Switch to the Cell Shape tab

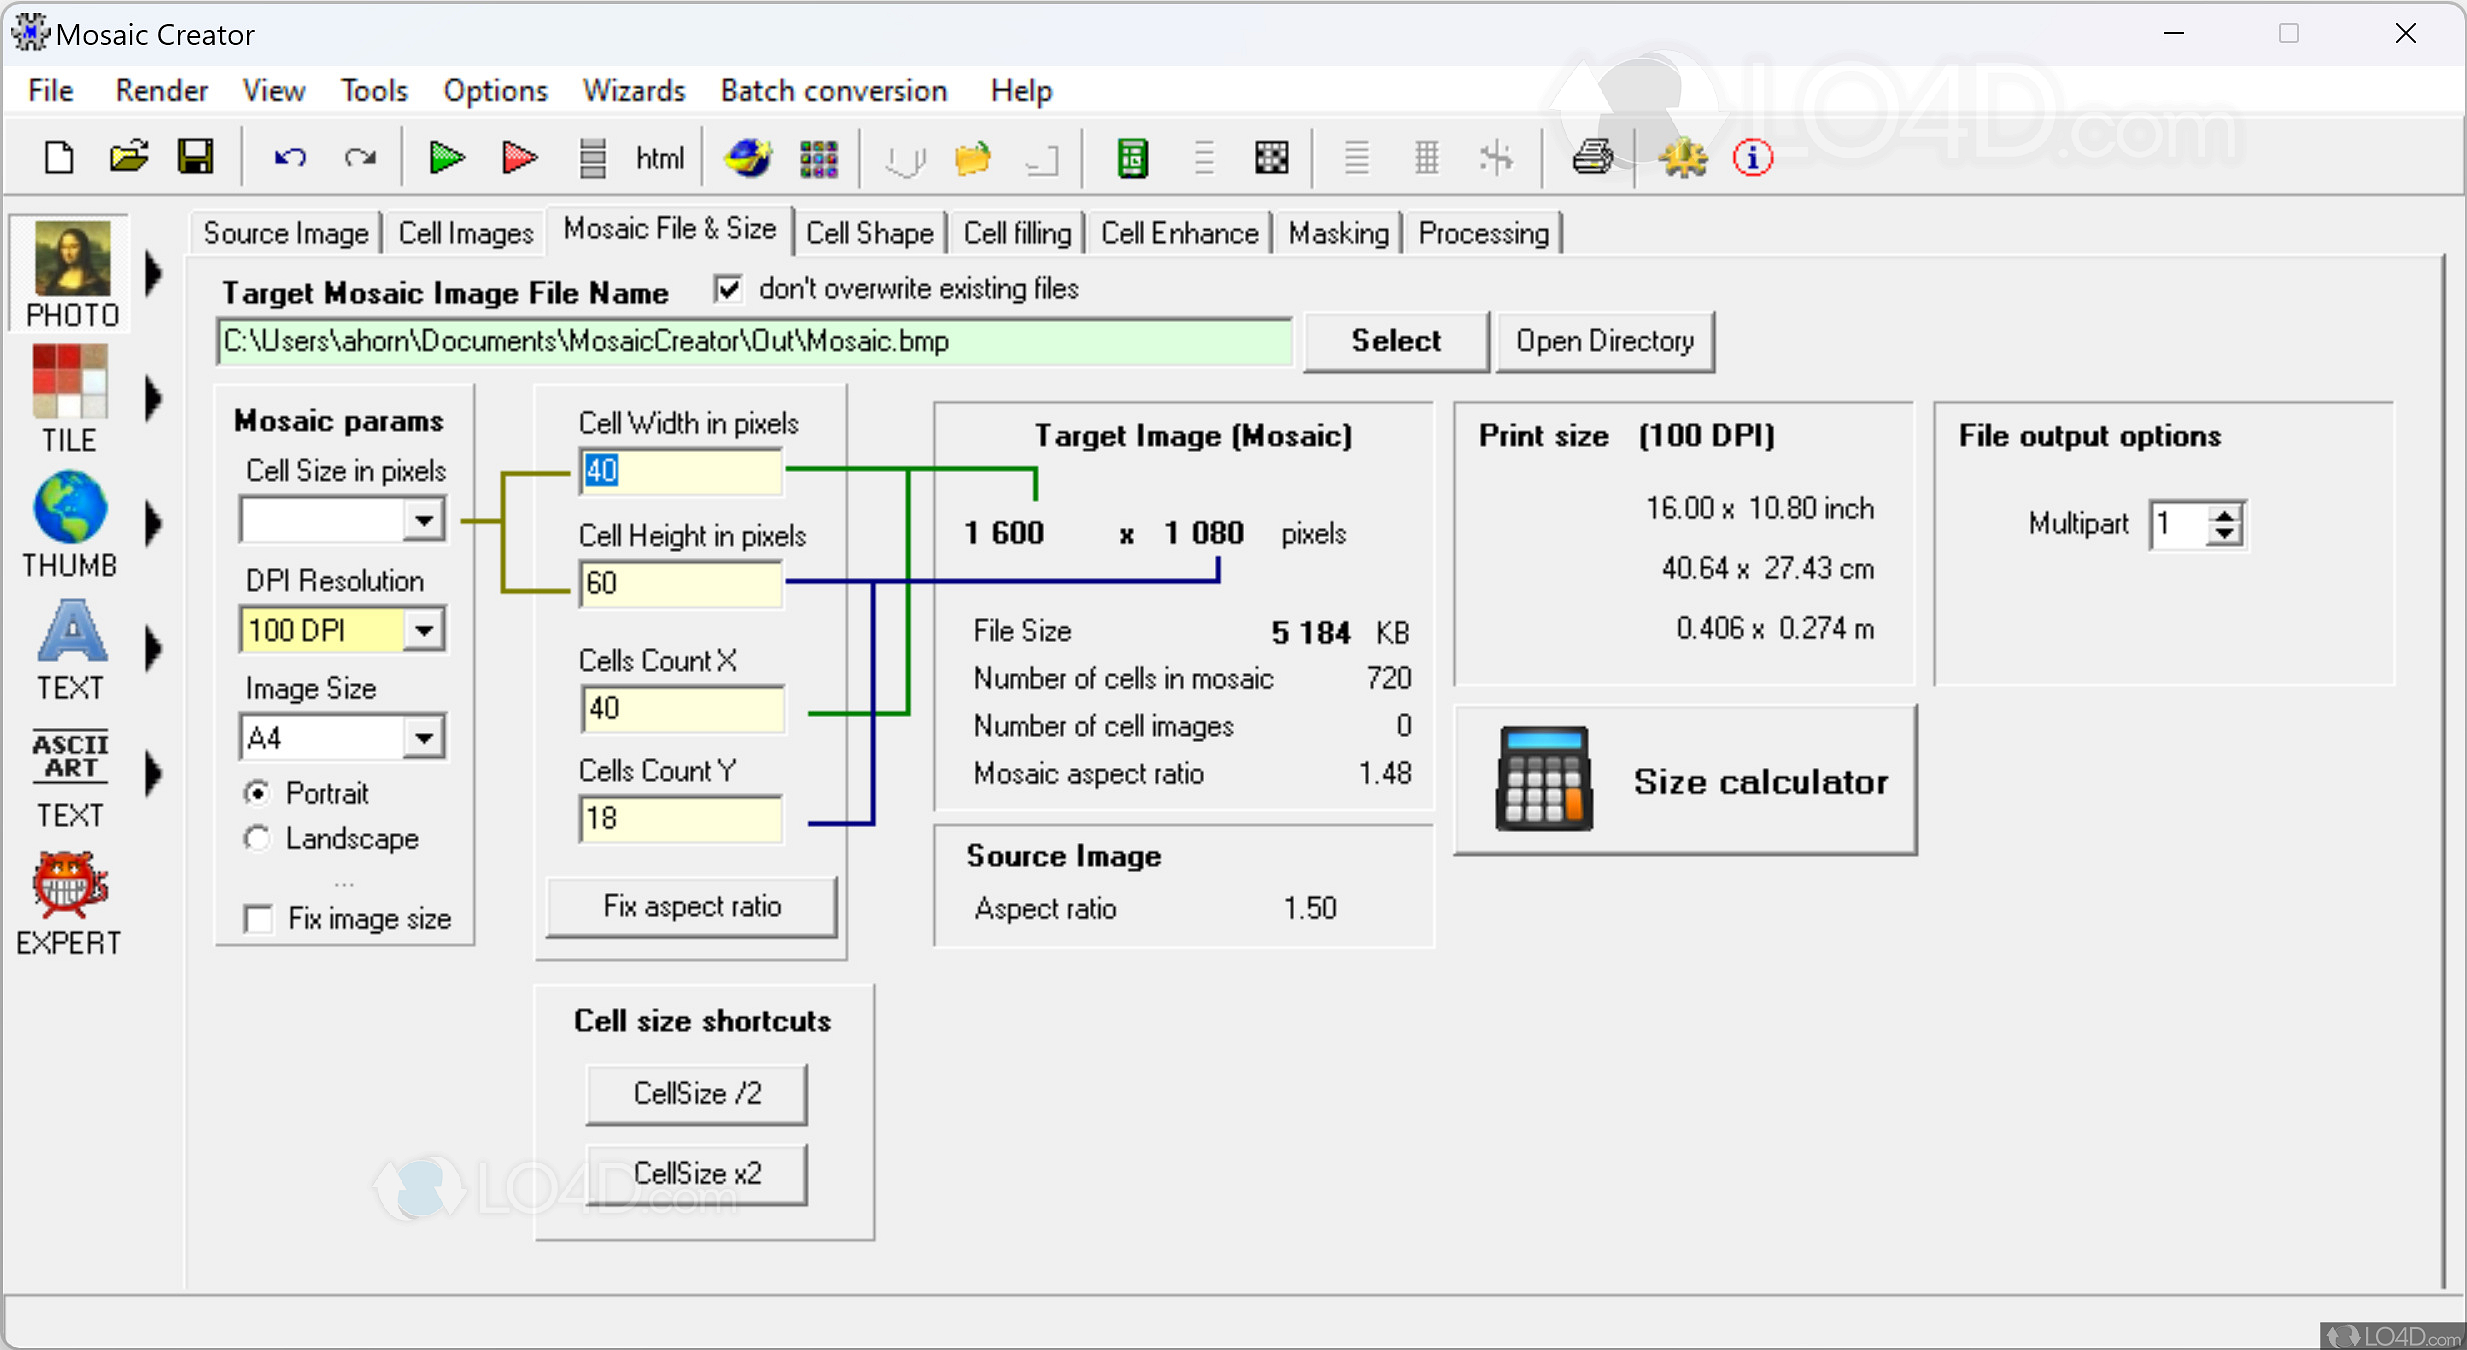click(869, 233)
